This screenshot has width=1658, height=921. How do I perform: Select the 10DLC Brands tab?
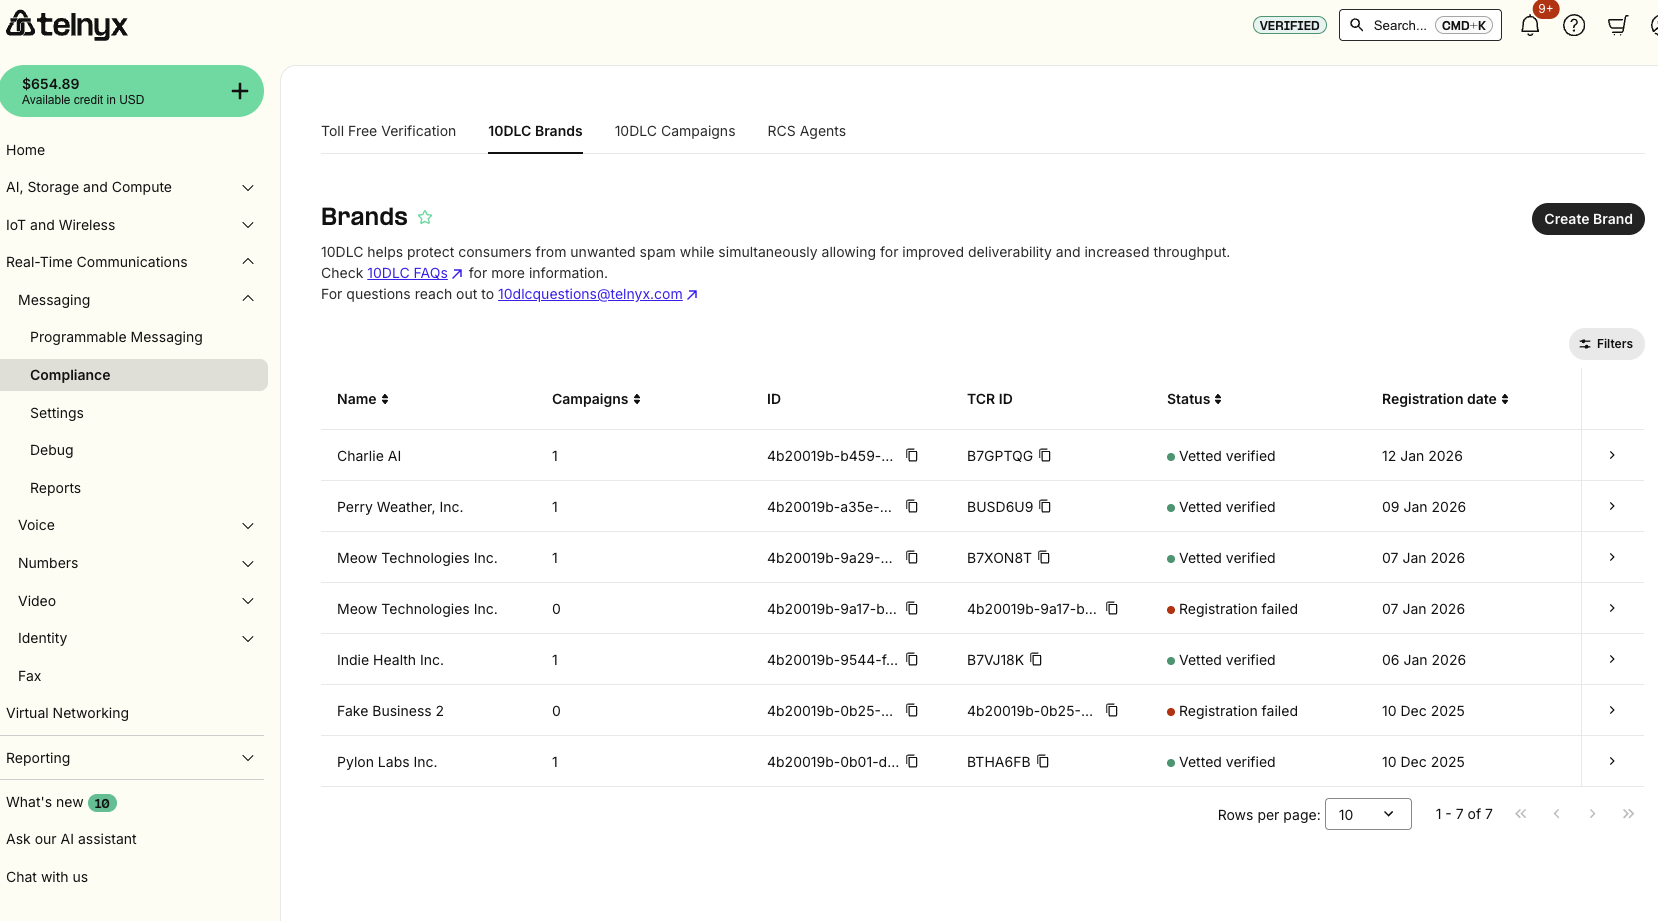coord(535,131)
